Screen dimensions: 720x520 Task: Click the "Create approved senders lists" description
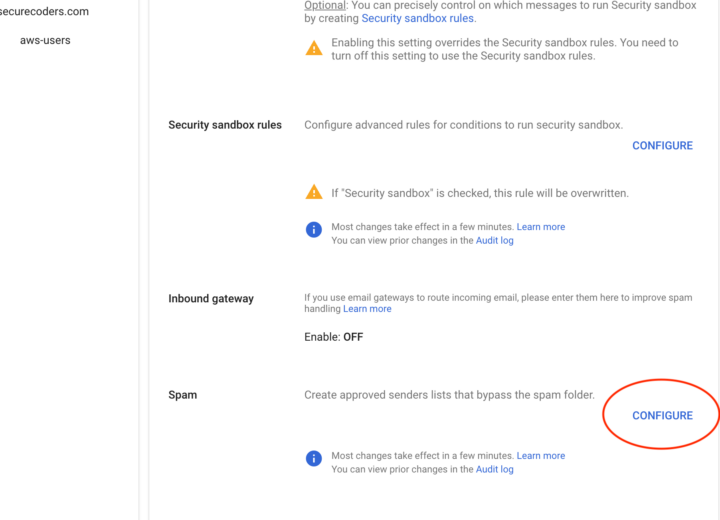point(449,395)
